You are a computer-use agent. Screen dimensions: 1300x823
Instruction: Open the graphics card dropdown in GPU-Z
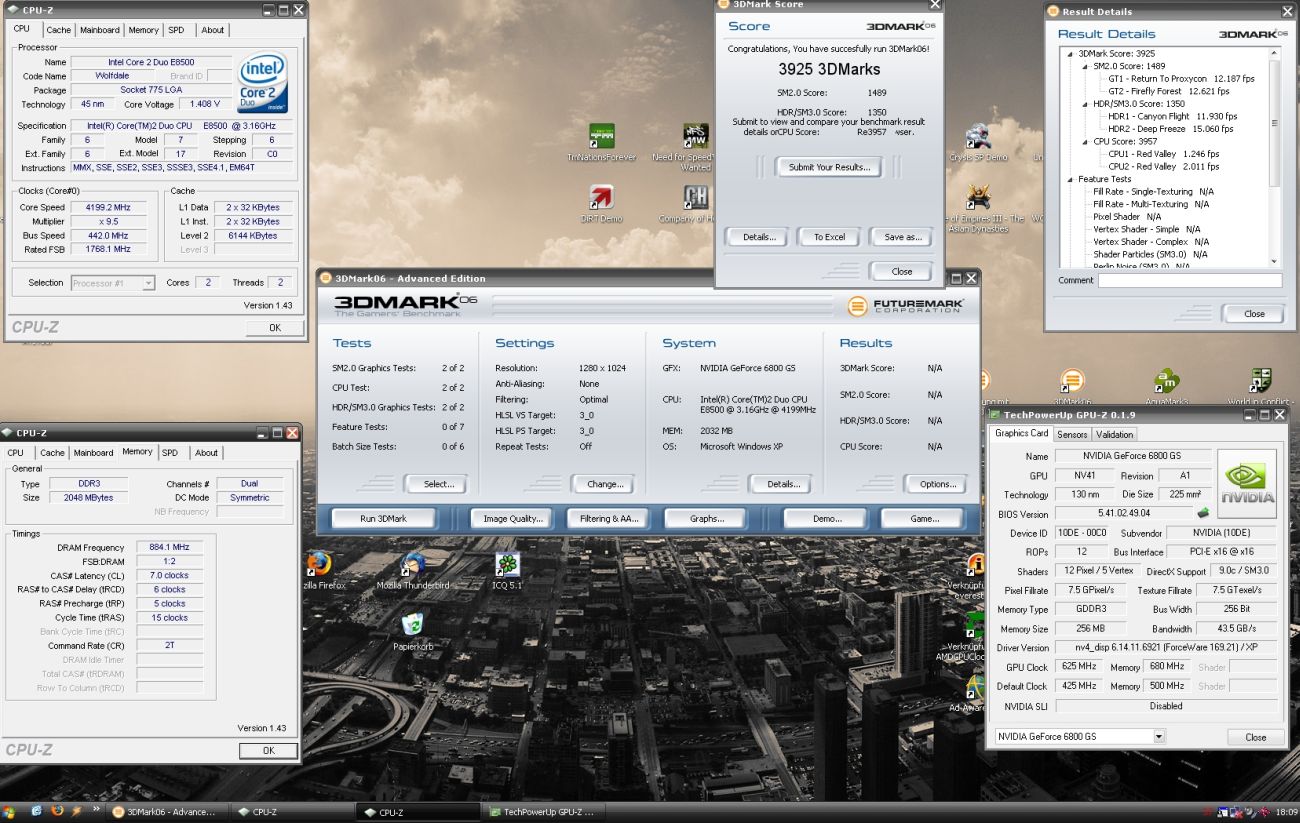click(1080, 736)
